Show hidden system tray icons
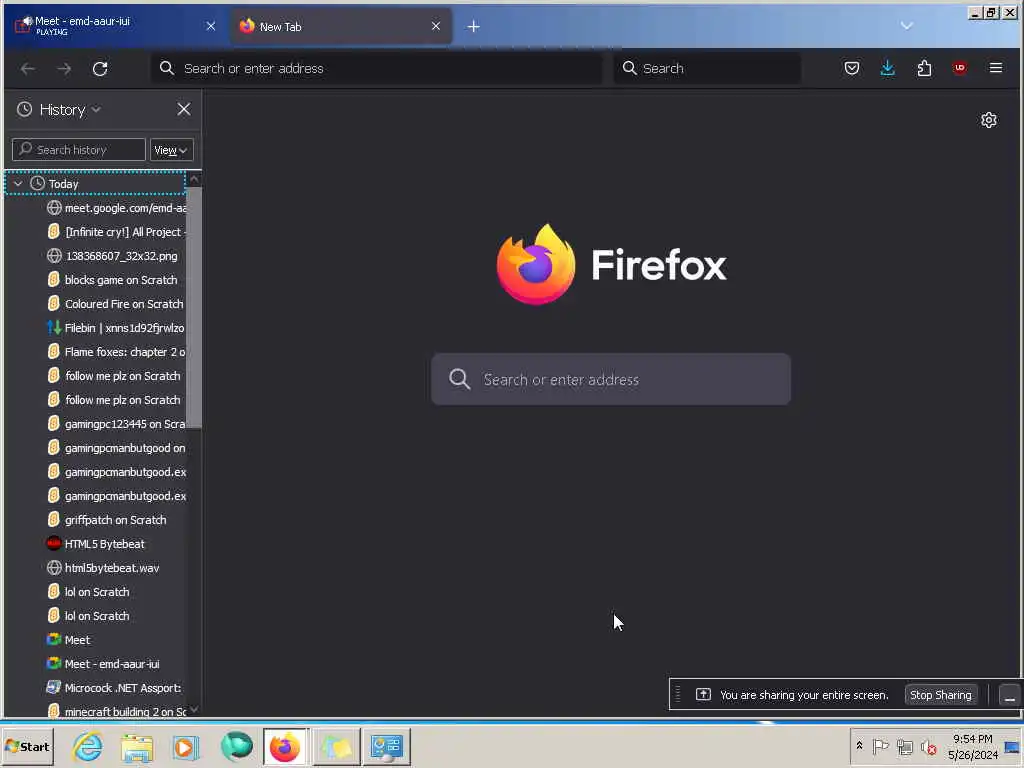Image resolution: width=1024 pixels, height=768 pixels. pos(859,746)
